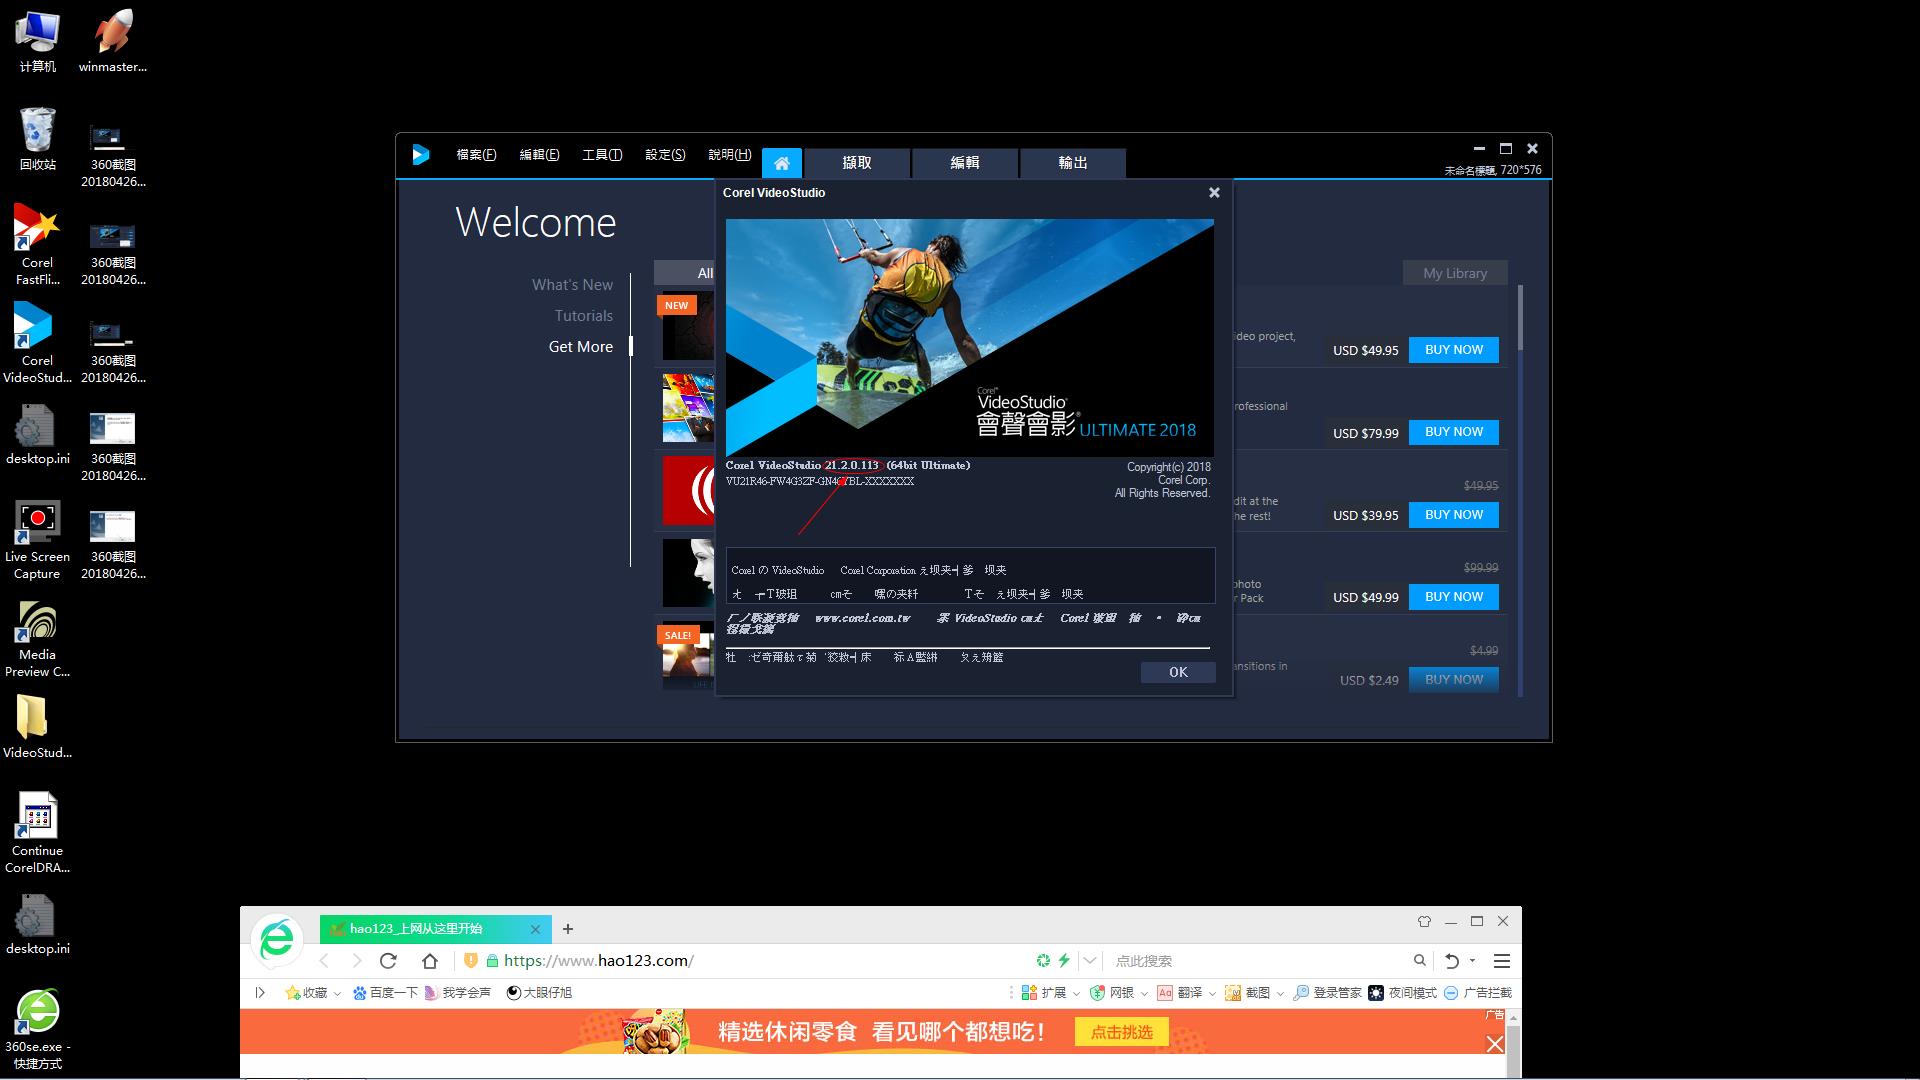Open the winmaster desktop shortcut
The image size is (1920, 1080).
(x=113, y=41)
